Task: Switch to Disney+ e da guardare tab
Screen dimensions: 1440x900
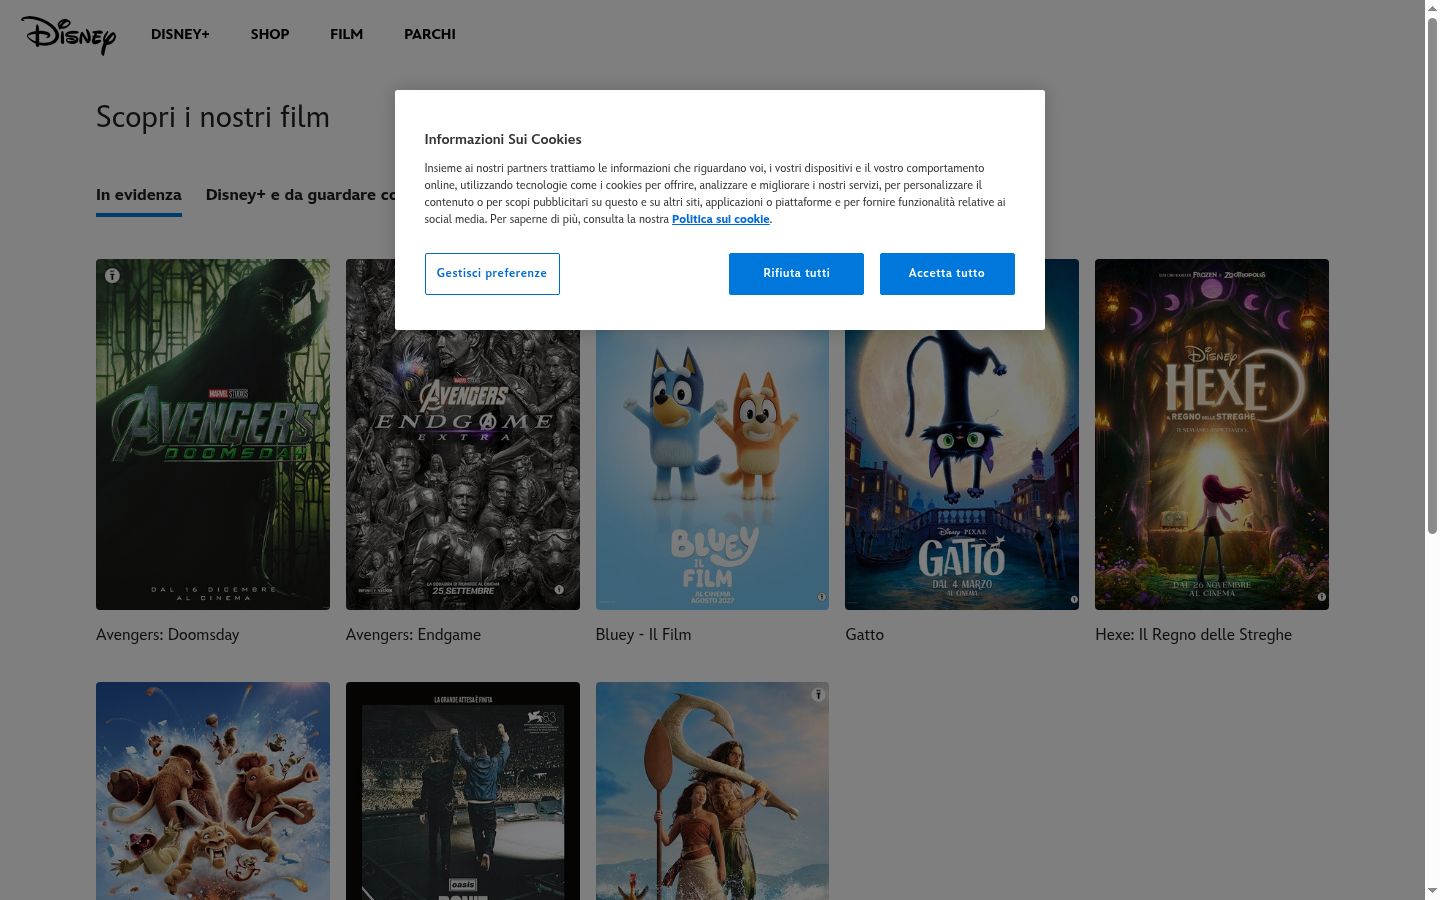Action: [x=300, y=195]
